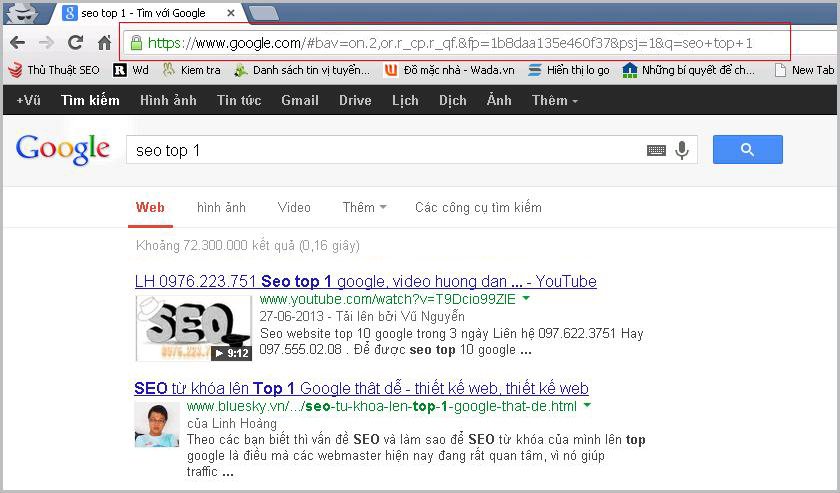Click the Google logo
Viewport: 840px width, 493px height.
pyautogui.click(x=63, y=150)
